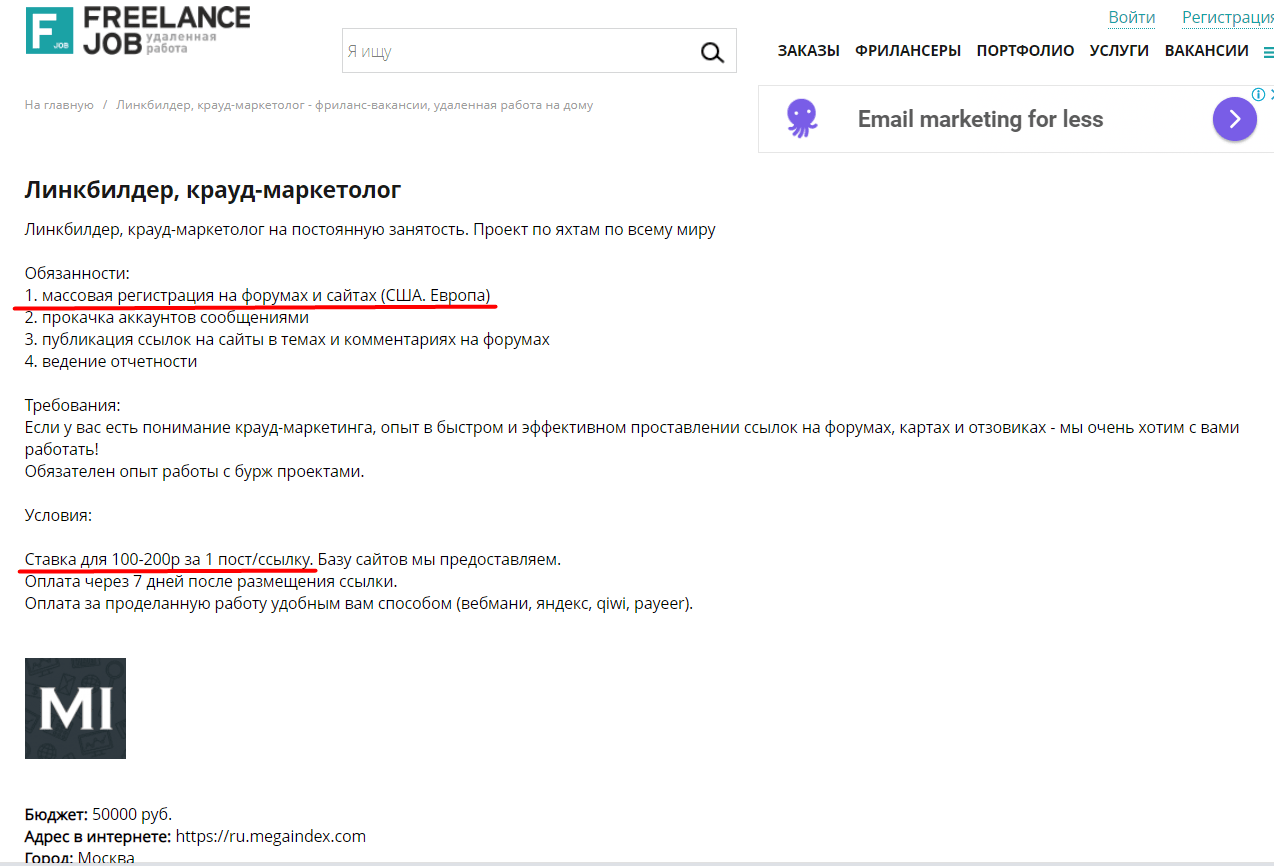
Task: Click the Линкбилдер vacancies breadcrumb link
Action: point(354,105)
